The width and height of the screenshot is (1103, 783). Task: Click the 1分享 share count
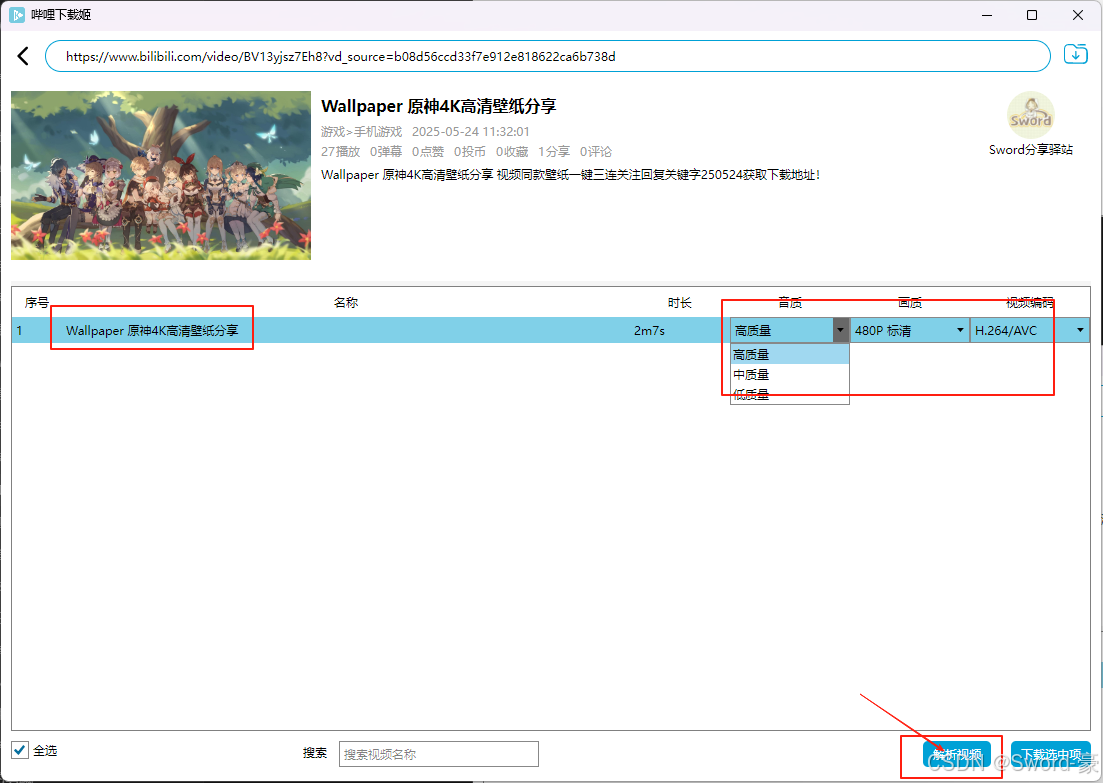tap(554, 151)
